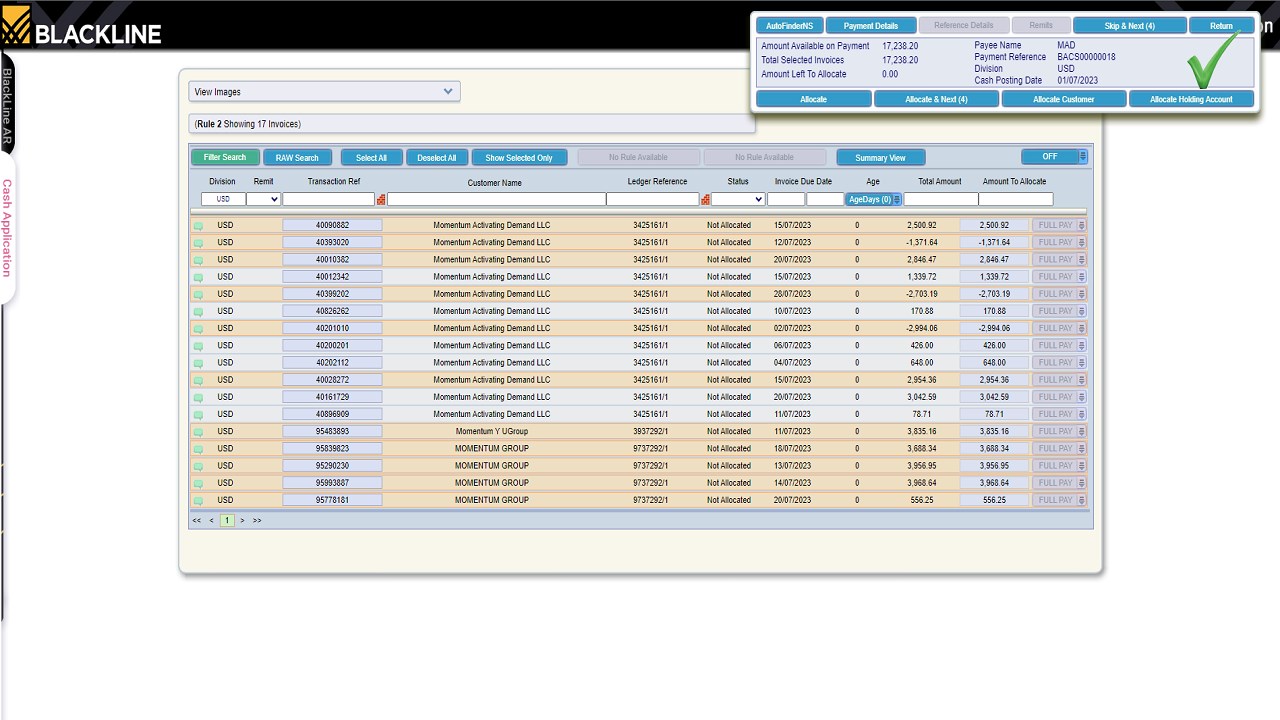Viewport: 1280px width, 720px height.
Task: Click the Select All button
Action: coord(371,157)
